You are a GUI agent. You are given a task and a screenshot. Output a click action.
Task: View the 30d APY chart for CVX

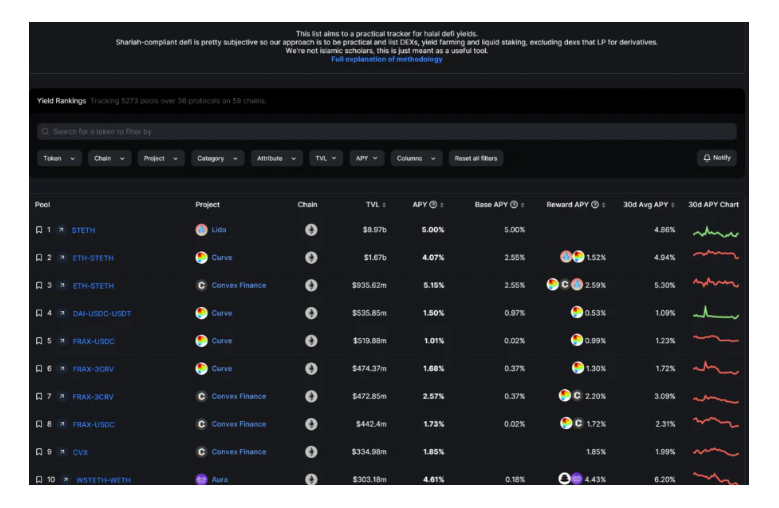point(716,452)
